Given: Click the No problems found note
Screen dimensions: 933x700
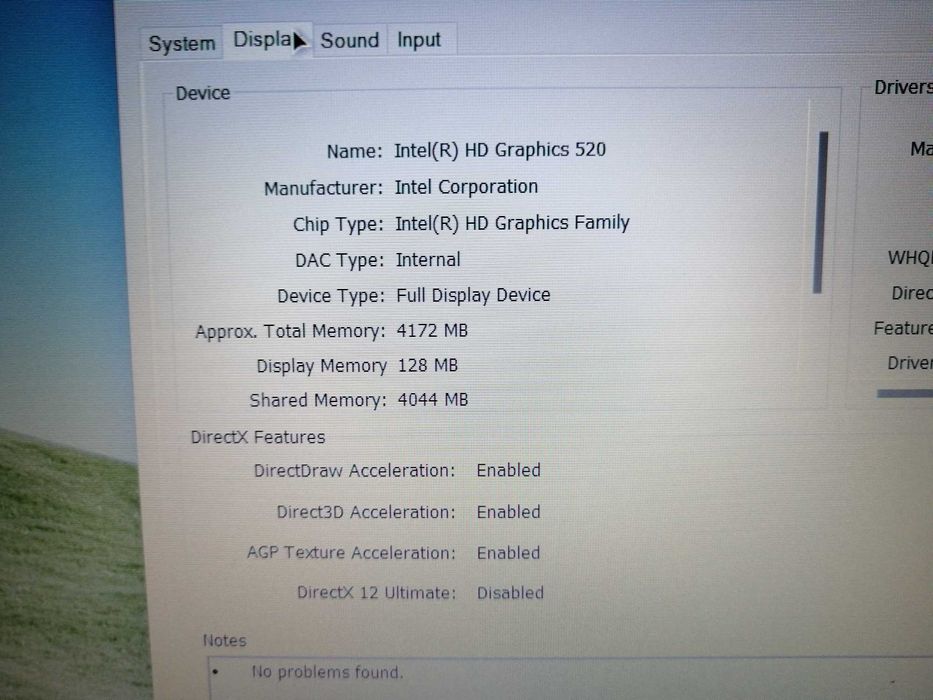Looking at the screenshot, I should 327,672.
